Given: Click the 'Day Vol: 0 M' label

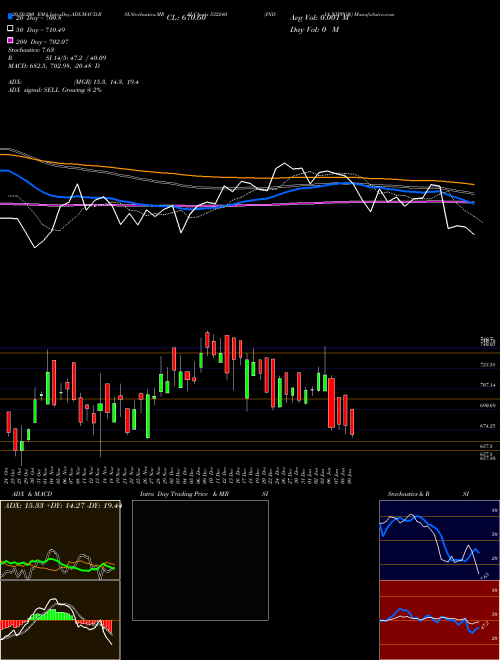Looking at the screenshot, I should coord(314,30).
